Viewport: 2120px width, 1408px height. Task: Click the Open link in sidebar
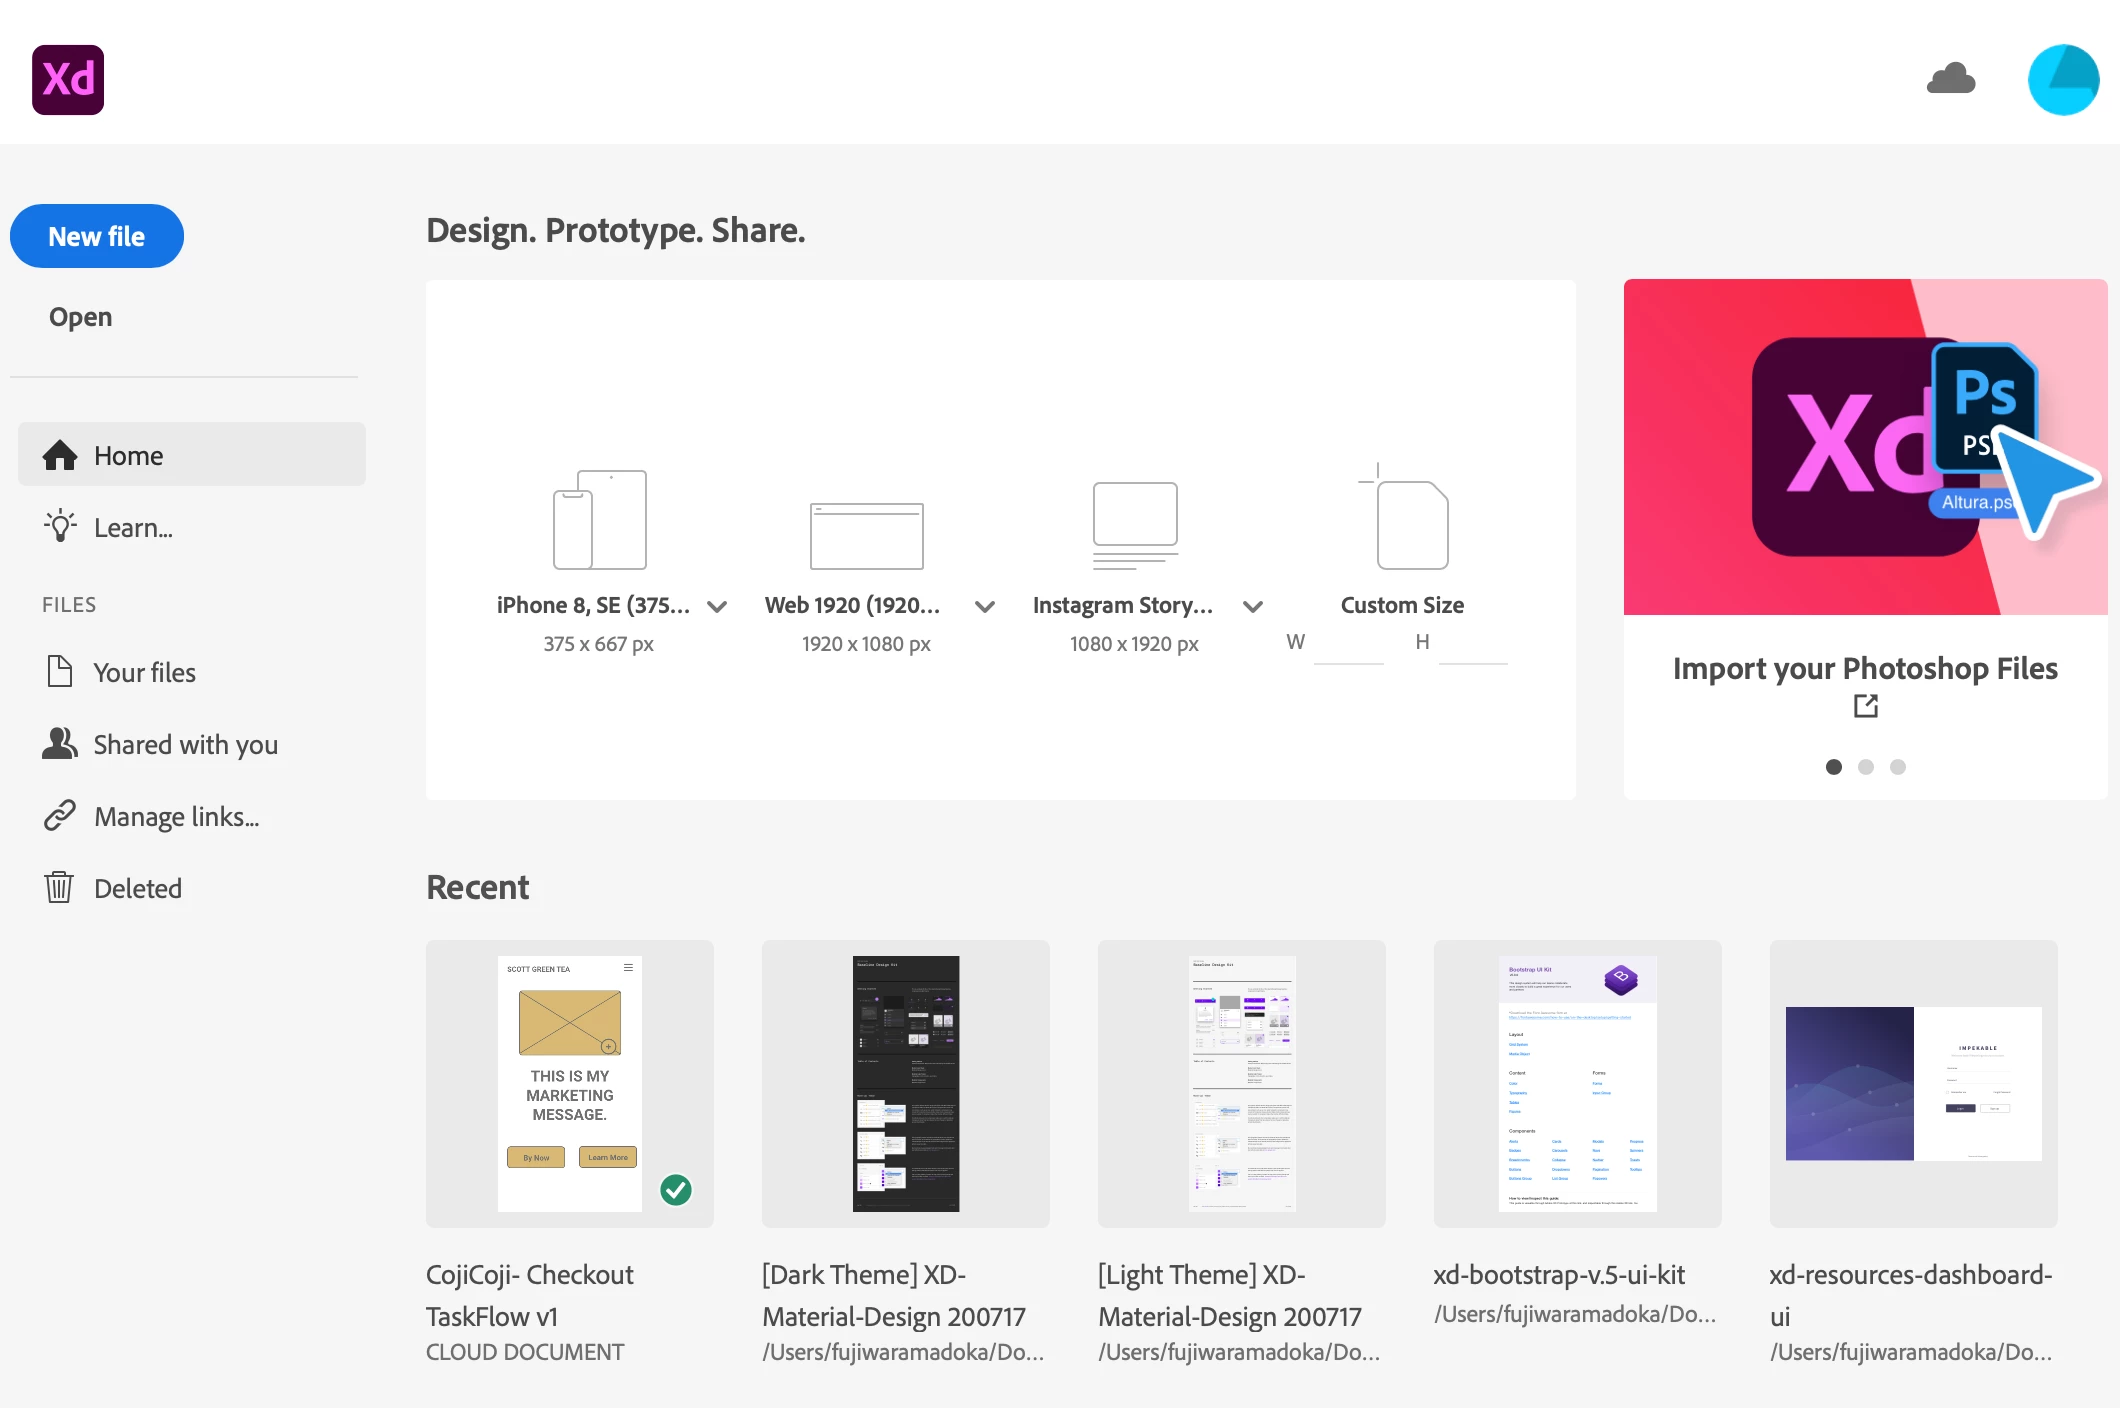pyautogui.click(x=80, y=317)
